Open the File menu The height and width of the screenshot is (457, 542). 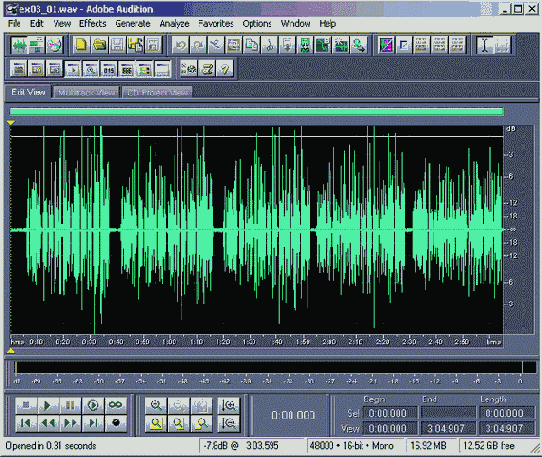click(14, 24)
